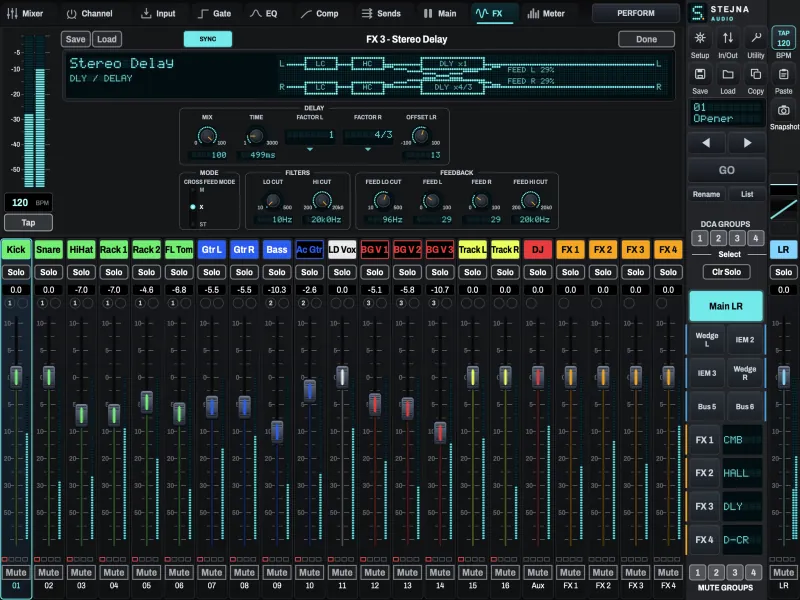The image size is (800, 600).
Task: Adjust the FEED R knob
Action: pyautogui.click(x=481, y=201)
